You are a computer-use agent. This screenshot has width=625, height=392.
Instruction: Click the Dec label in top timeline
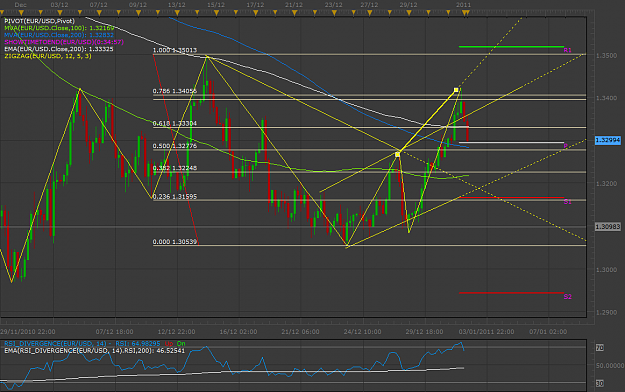coord(20,5)
